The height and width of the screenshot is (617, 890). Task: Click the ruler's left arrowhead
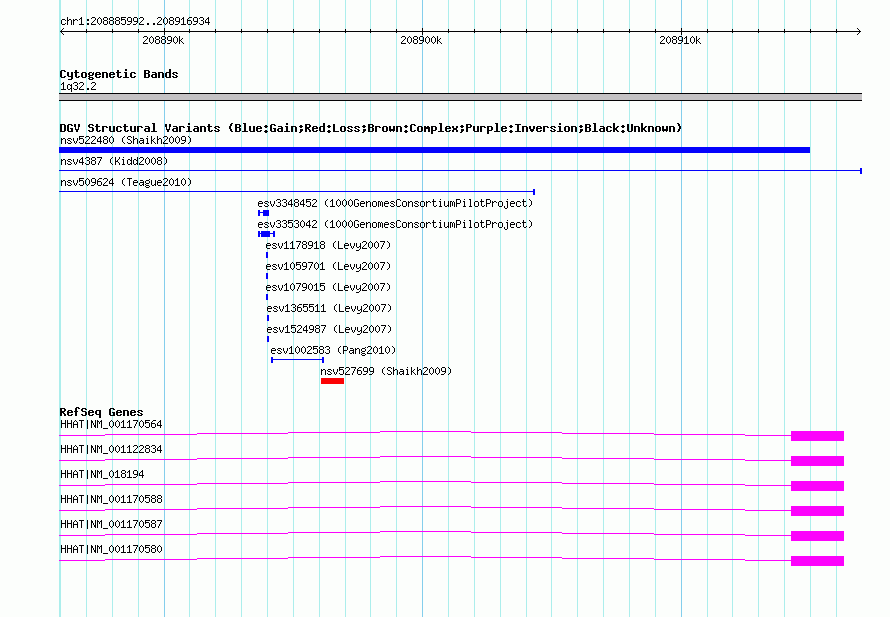point(62,31)
